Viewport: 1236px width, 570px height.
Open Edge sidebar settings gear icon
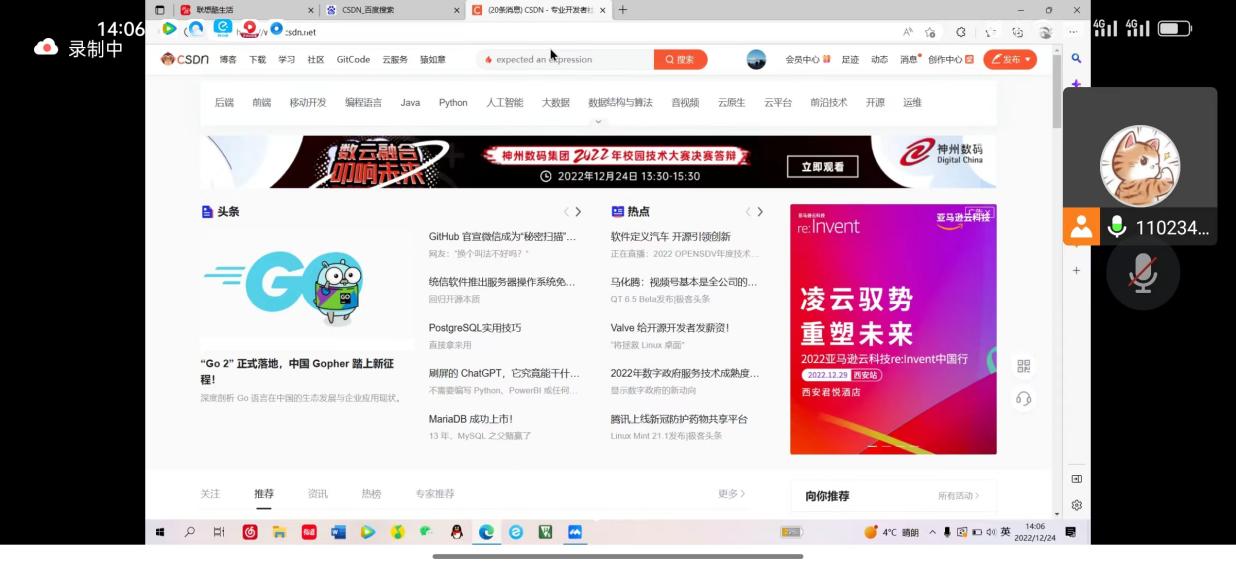[1076, 505]
